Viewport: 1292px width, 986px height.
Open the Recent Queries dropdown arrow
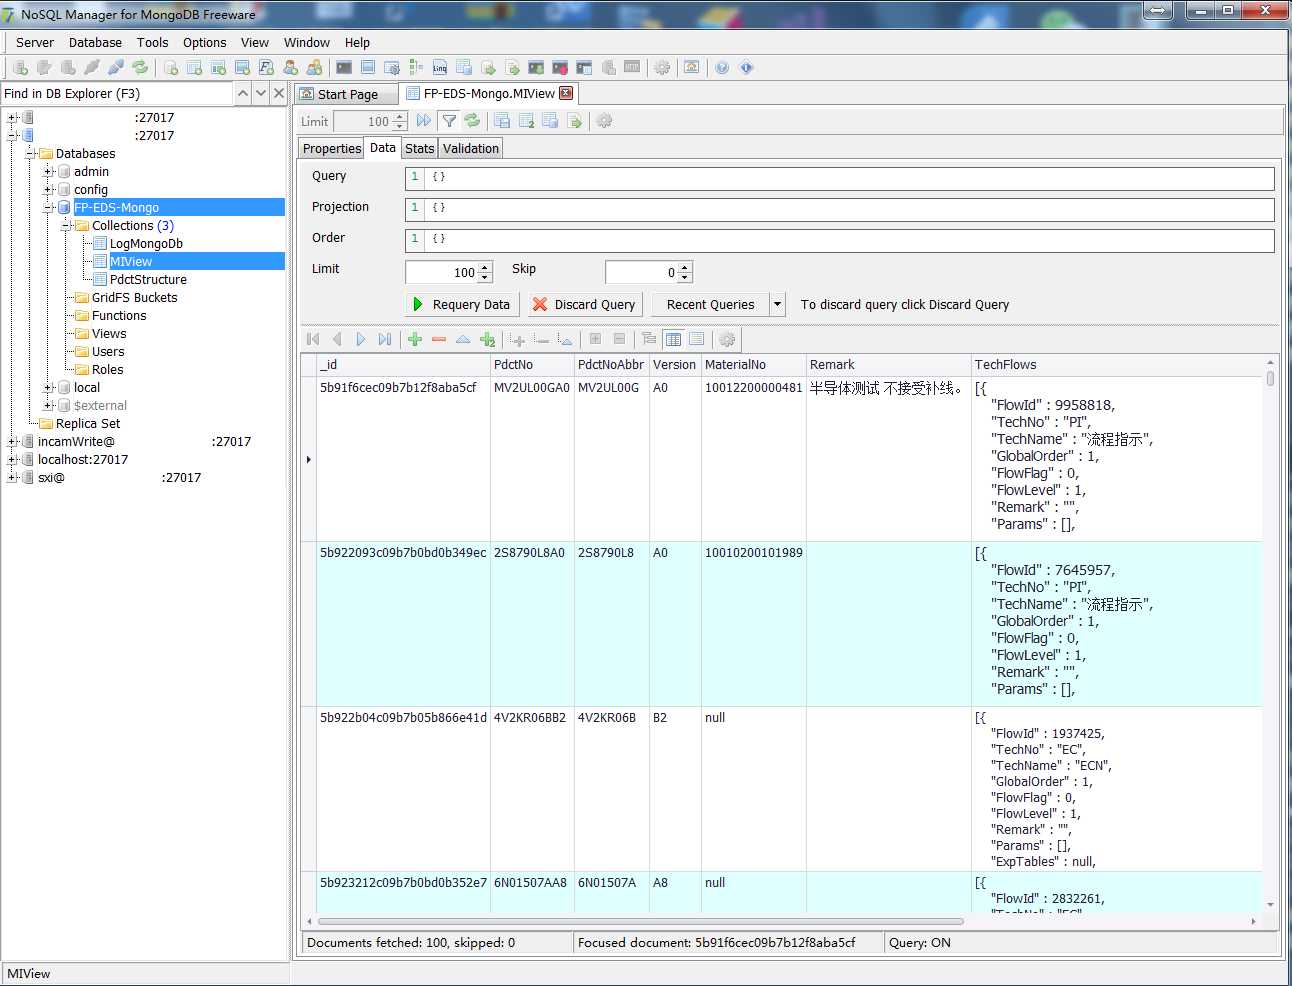tap(777, 304)
